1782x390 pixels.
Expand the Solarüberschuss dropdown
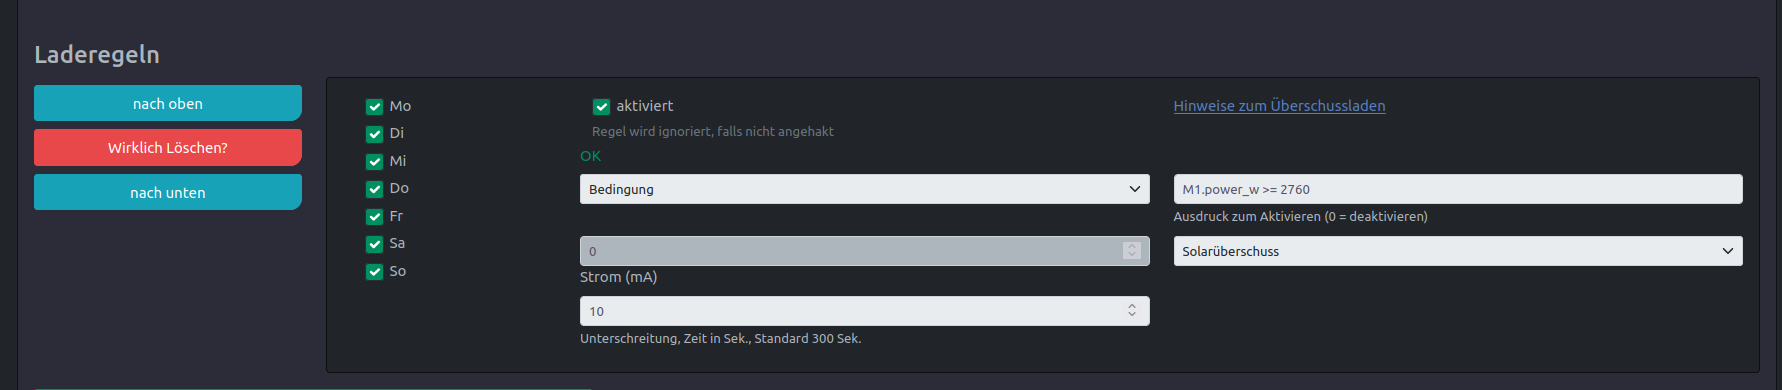tap(1458, 251)
